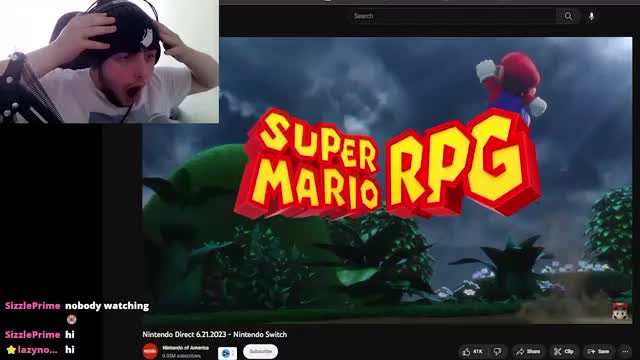Create a clip with scissors button
This screenshot has height=360, width=640.
564,351
